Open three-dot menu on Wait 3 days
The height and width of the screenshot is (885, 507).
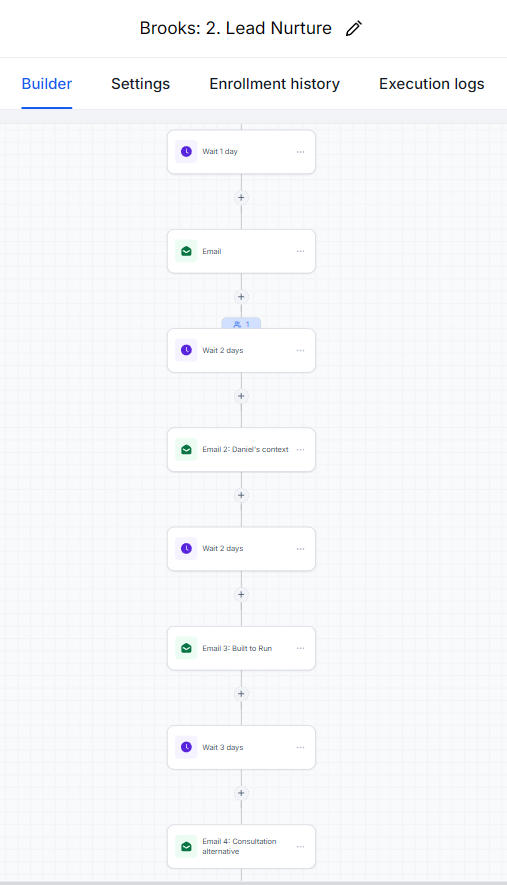[x=300, y=747]
